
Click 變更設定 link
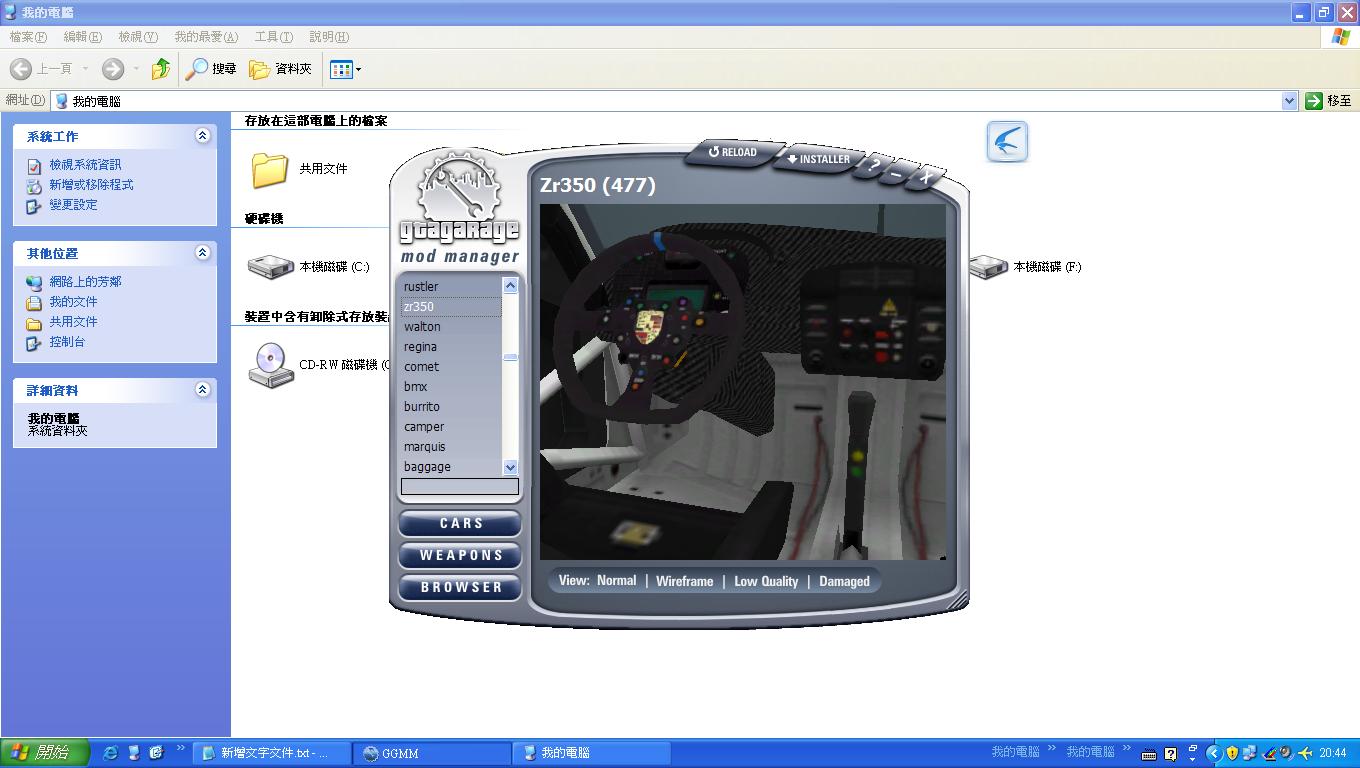coord(73,205)
